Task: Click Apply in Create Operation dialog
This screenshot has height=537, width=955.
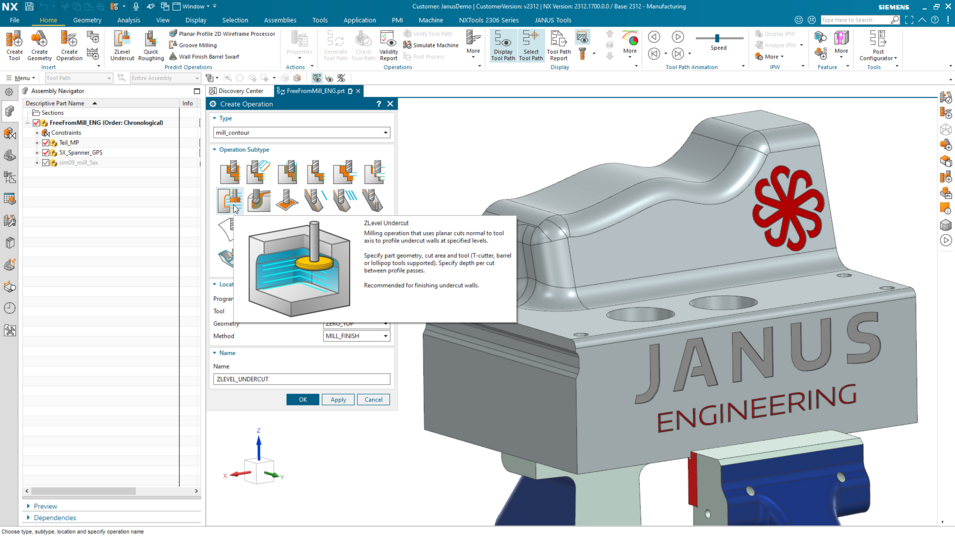Action: pyautogui.click(x=338, y=400)
